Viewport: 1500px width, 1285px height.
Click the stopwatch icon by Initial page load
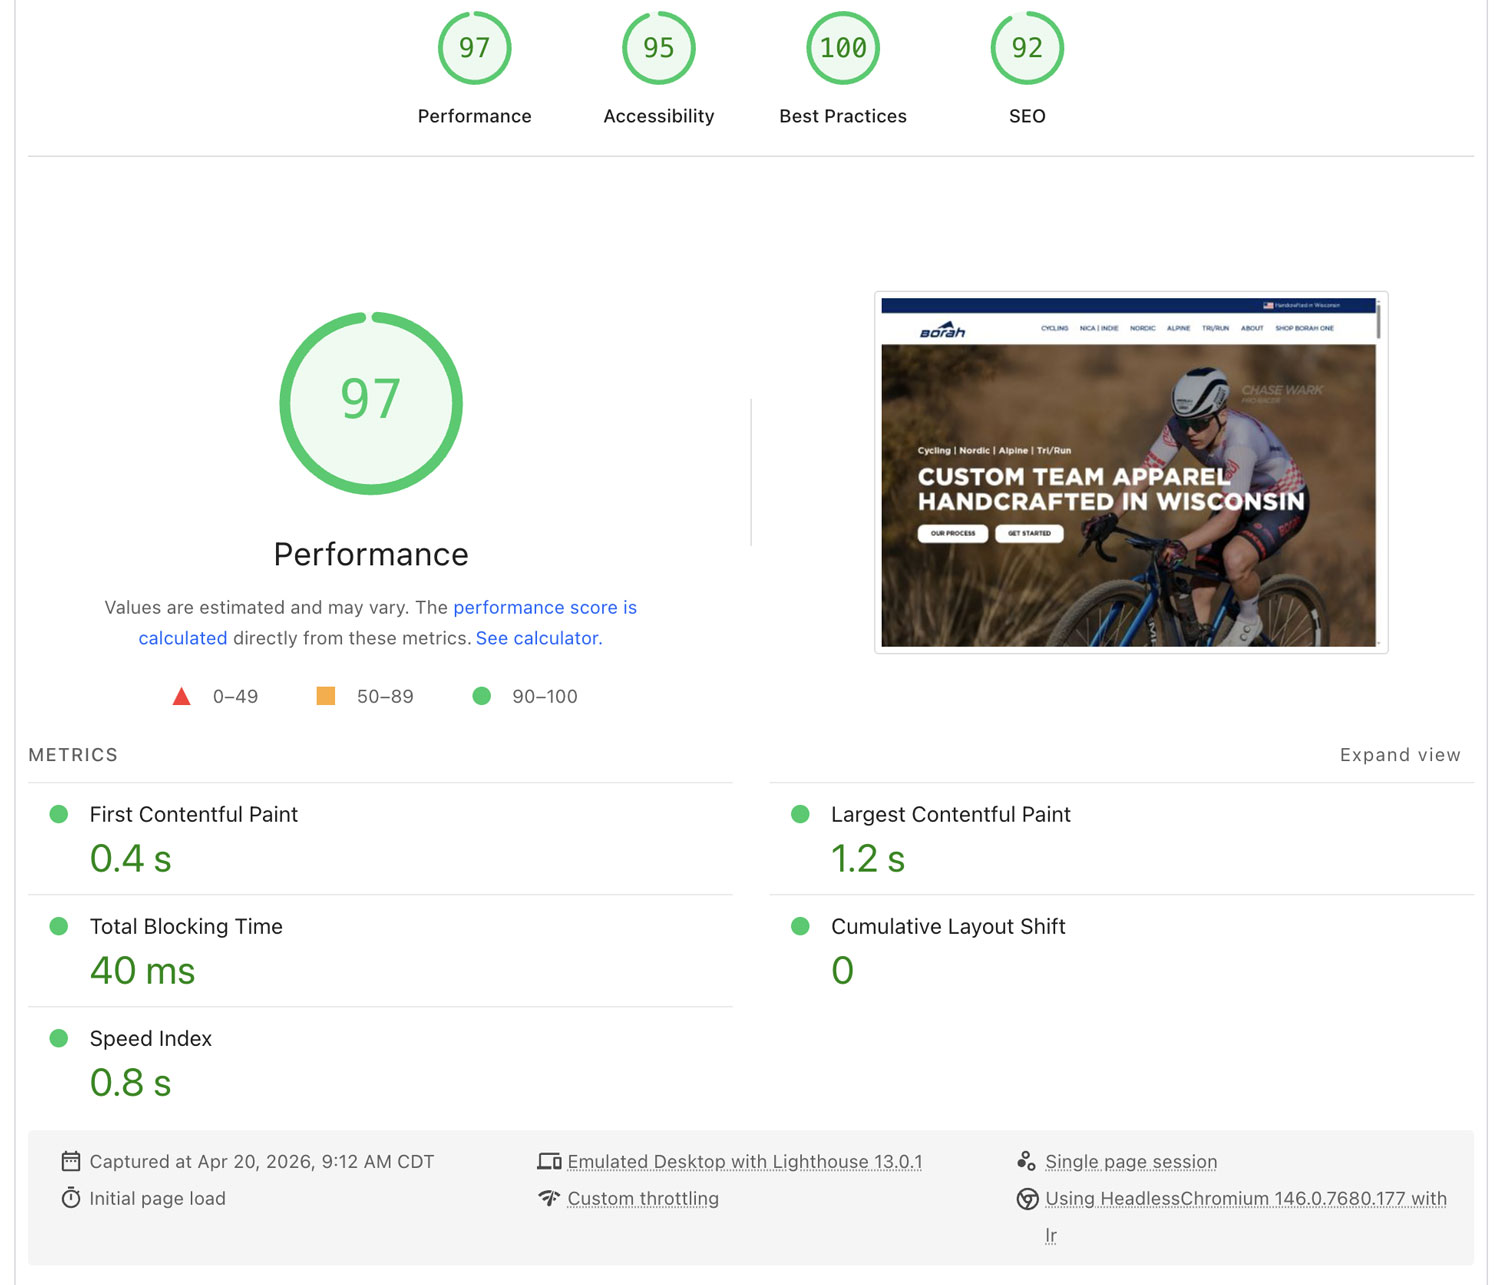(x=71, y=1198)
